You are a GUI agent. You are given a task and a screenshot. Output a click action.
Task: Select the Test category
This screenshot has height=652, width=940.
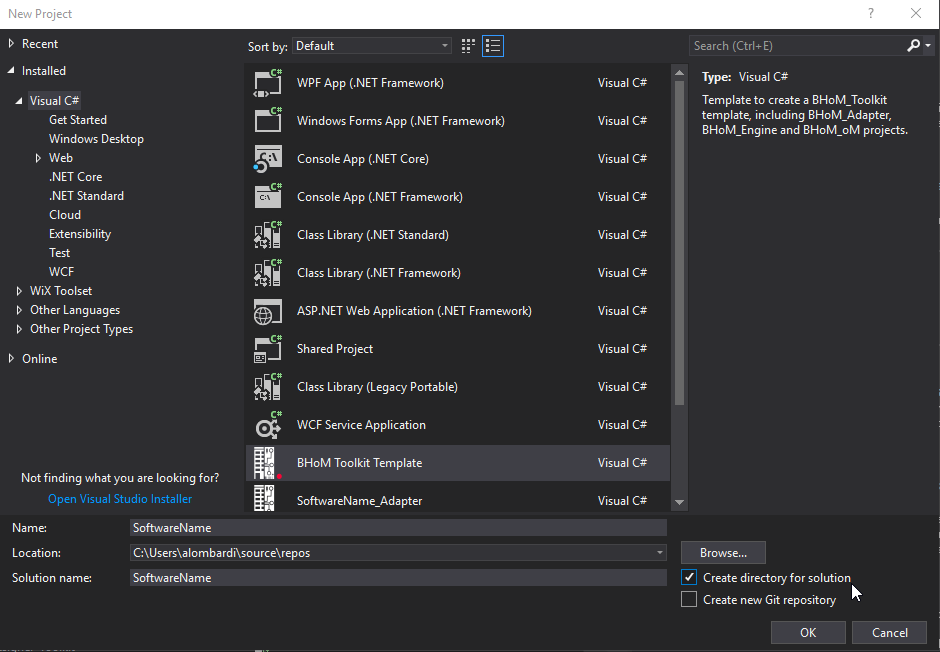coord(59,253)
